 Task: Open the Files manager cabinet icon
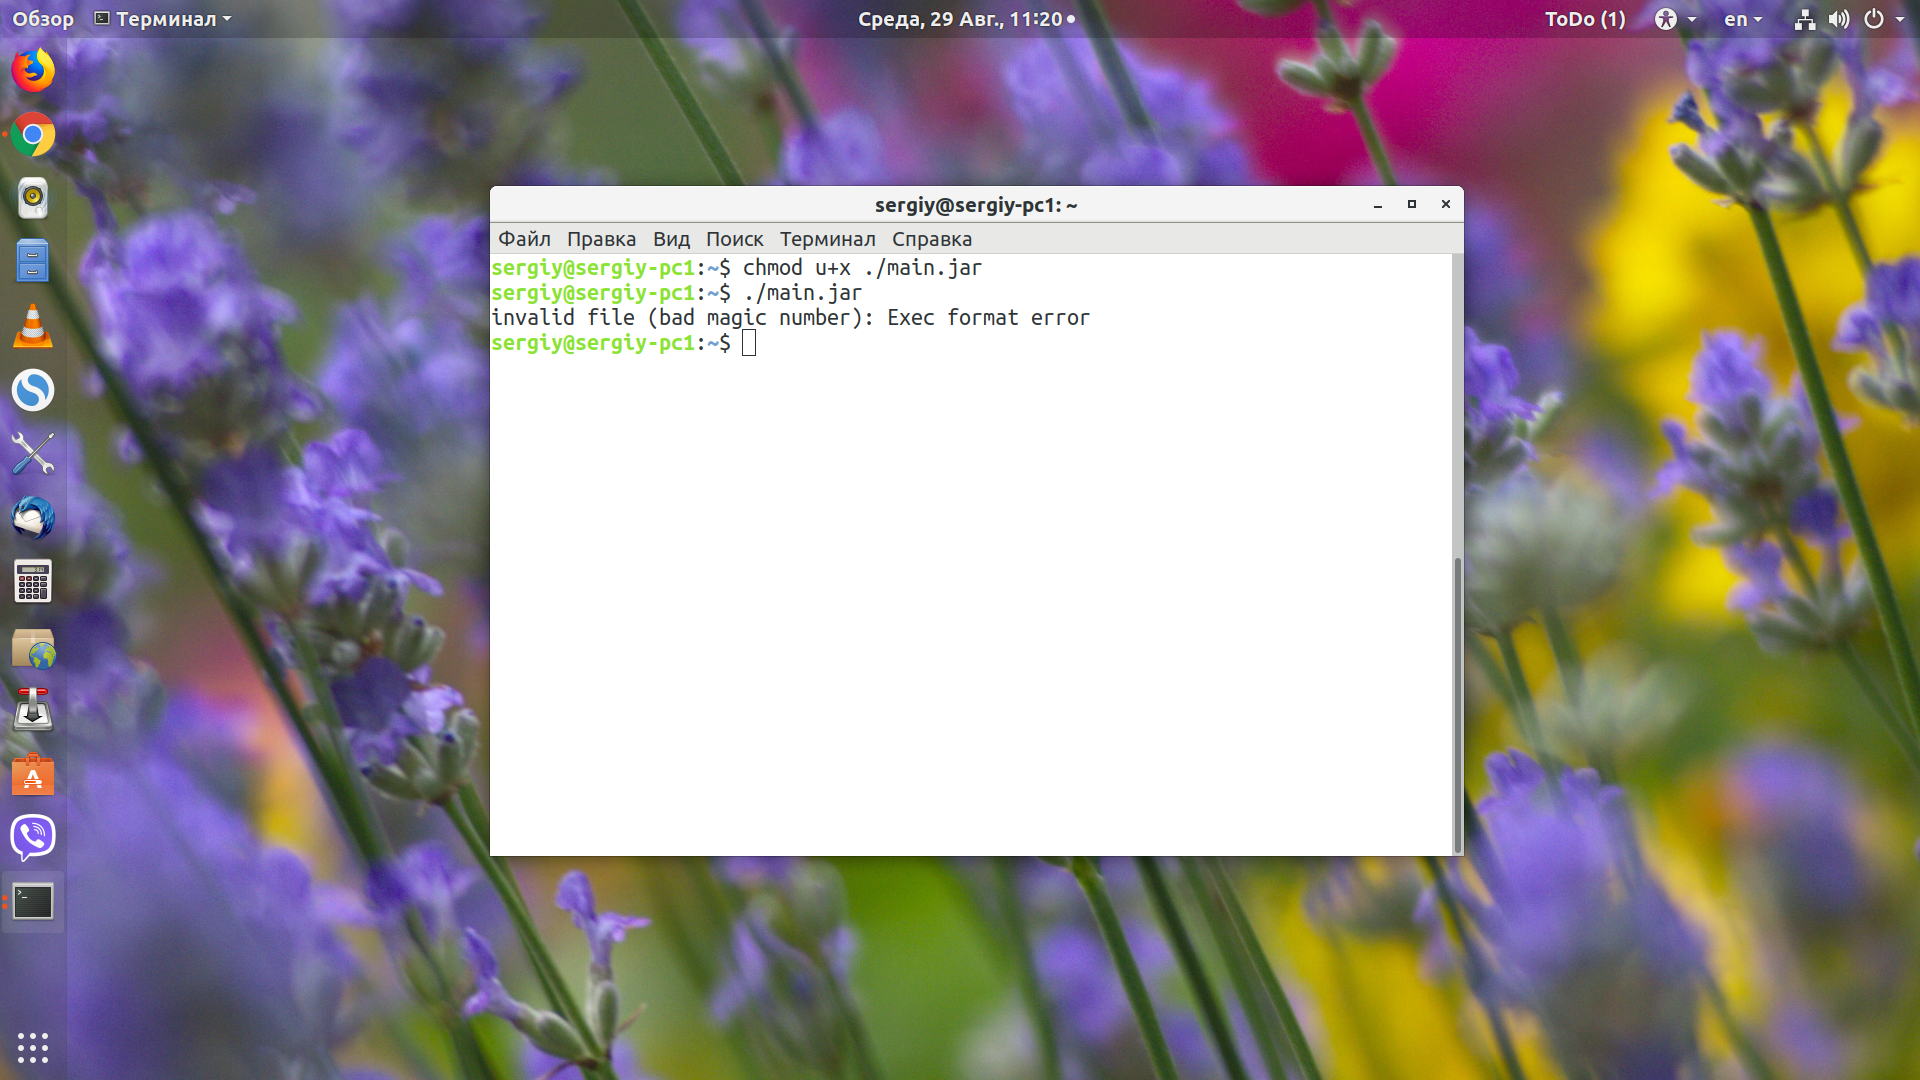33,262
